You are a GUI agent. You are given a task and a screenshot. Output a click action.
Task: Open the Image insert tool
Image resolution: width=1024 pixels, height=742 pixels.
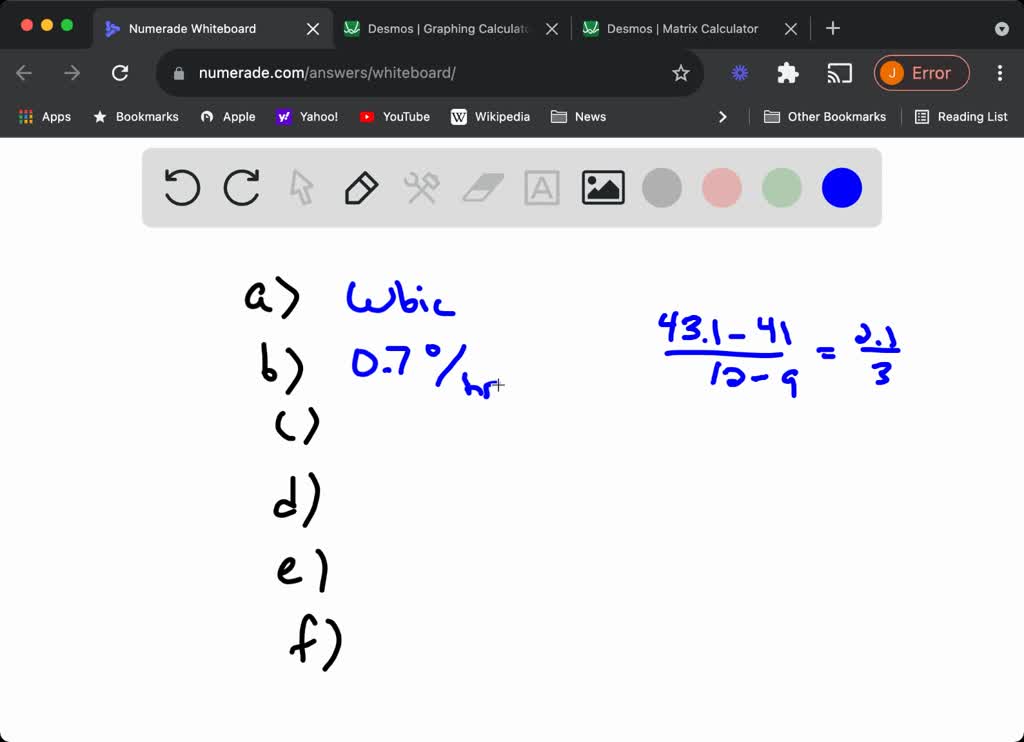[x=602, y=187]
